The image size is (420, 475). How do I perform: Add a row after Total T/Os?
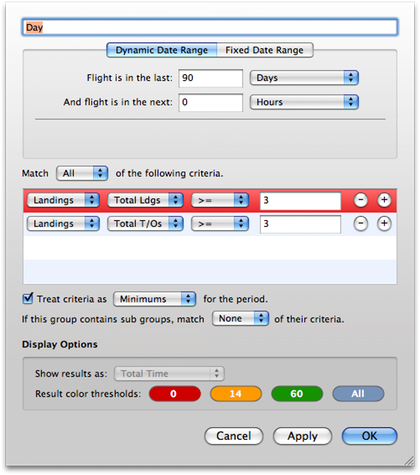coord(384,224)
